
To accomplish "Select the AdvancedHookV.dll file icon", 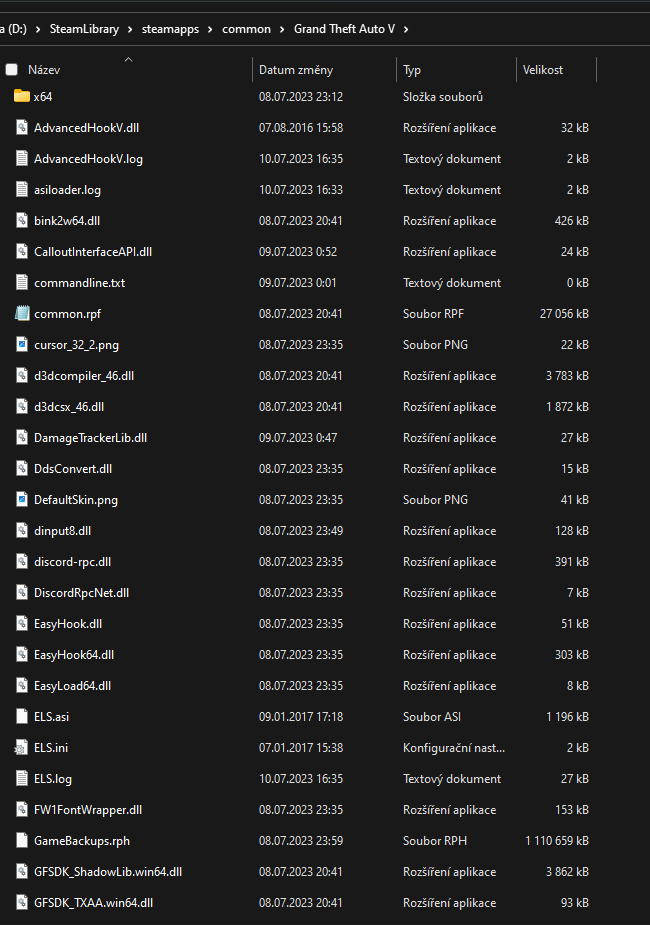I will 22,127.
